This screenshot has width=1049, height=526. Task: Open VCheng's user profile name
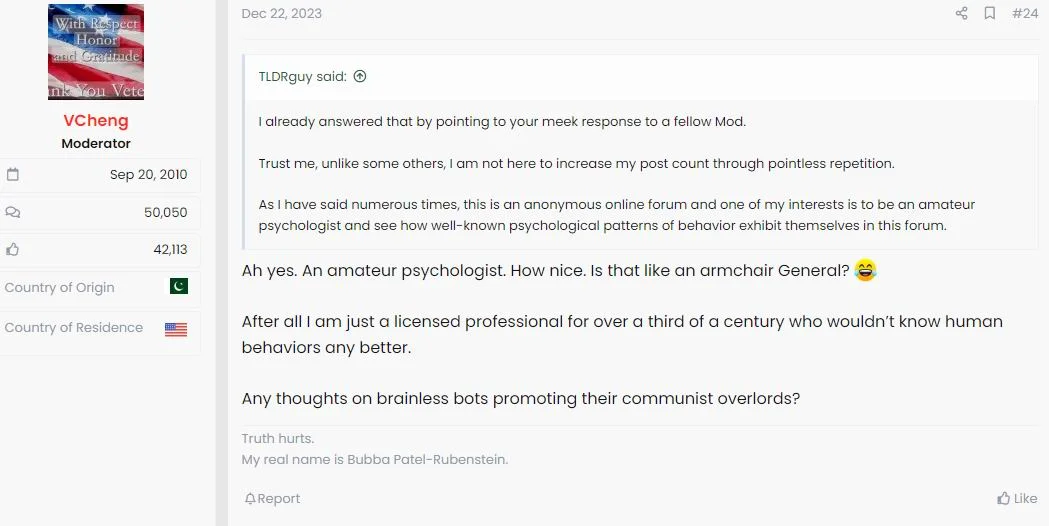pyautogui.click(x=96, y=120)
